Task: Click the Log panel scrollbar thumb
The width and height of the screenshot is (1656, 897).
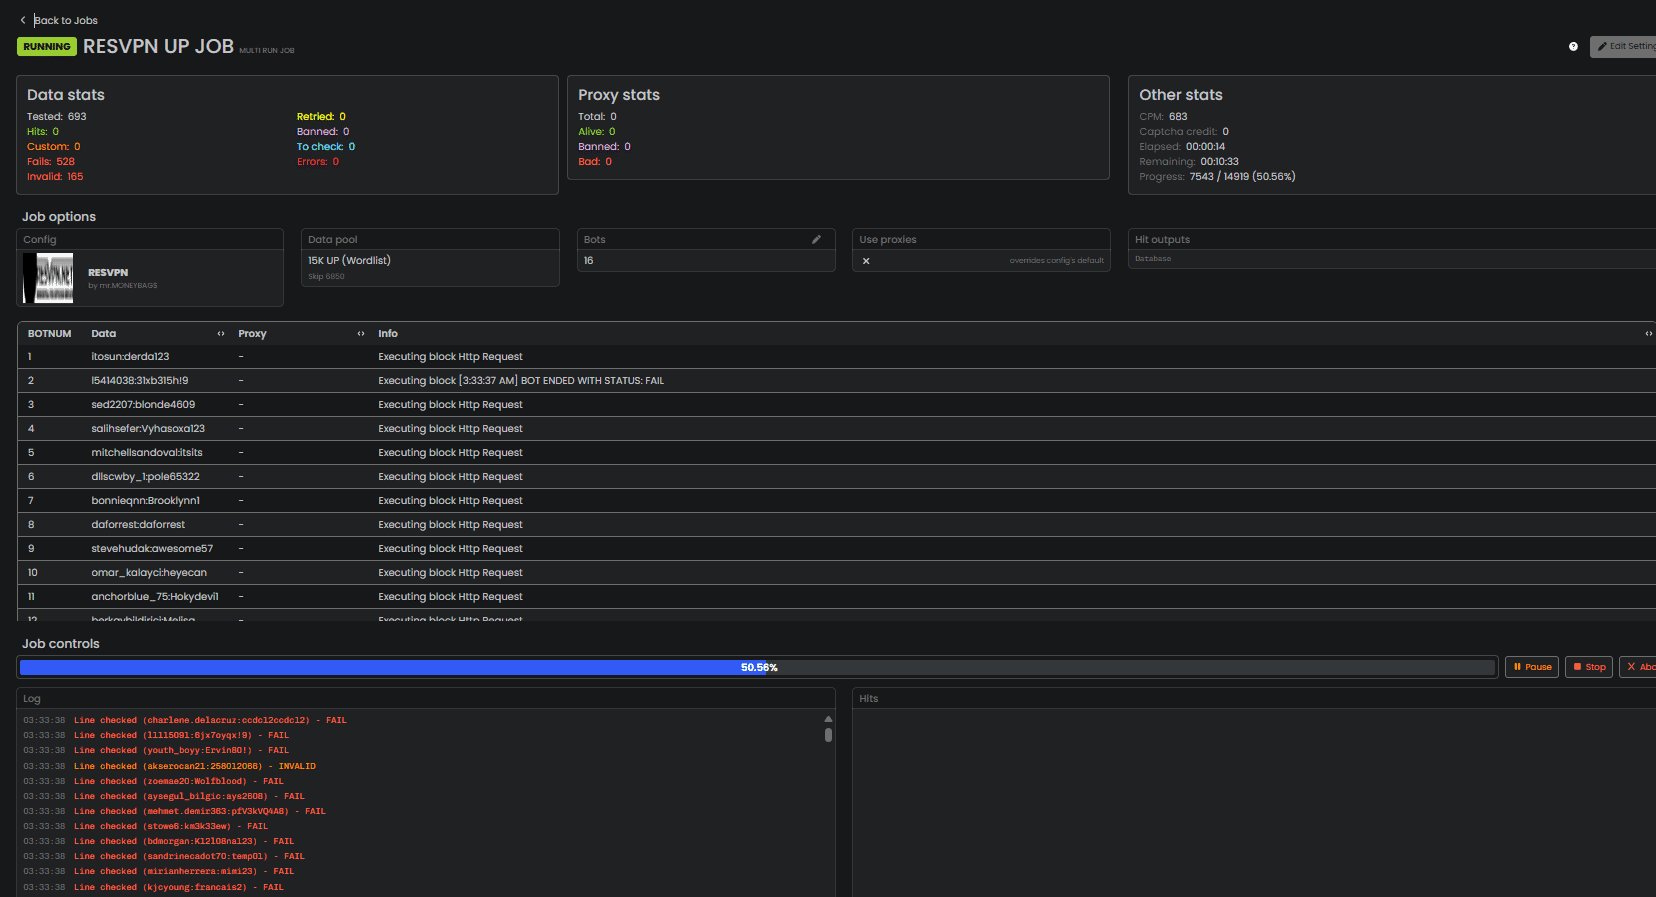Action: 828,735
